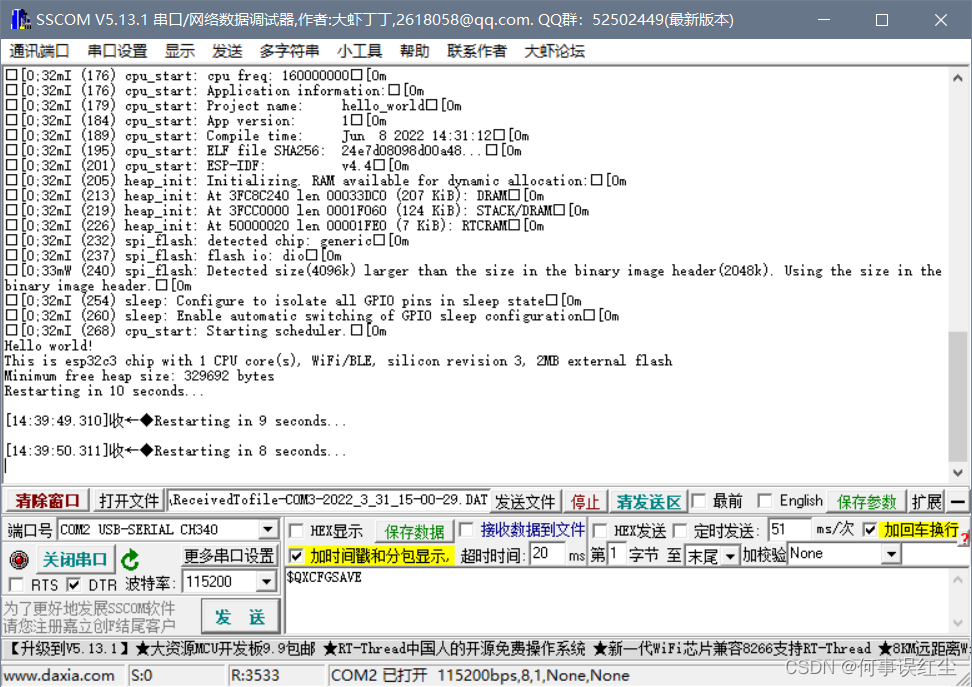Screen dimensions: 972x687
Task: Click the 打开文件 button
Action: coord(129,501)
